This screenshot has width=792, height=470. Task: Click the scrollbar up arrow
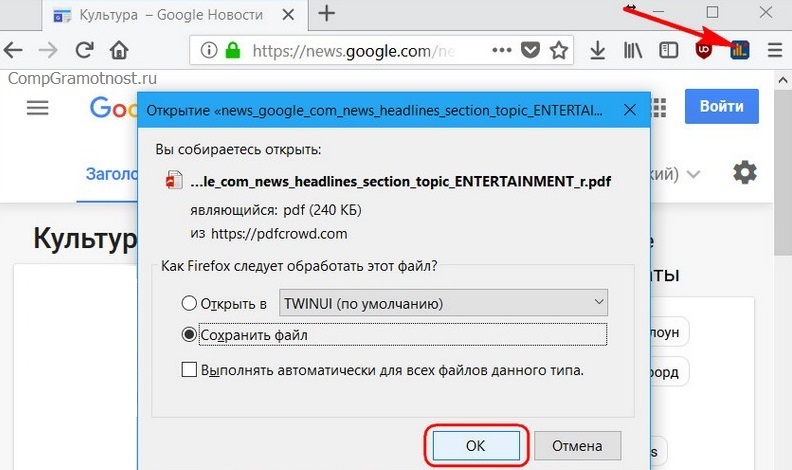coord(782,80)
